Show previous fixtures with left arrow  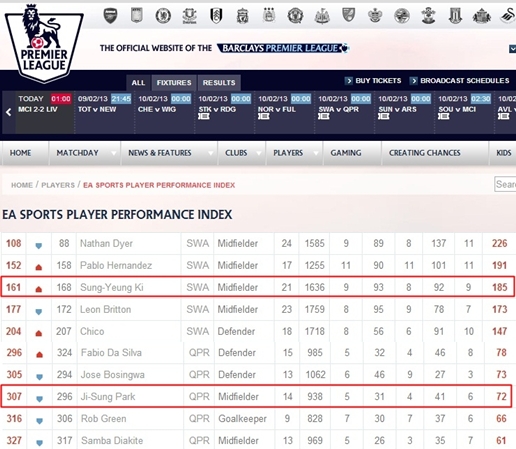[x=9, y=112]
